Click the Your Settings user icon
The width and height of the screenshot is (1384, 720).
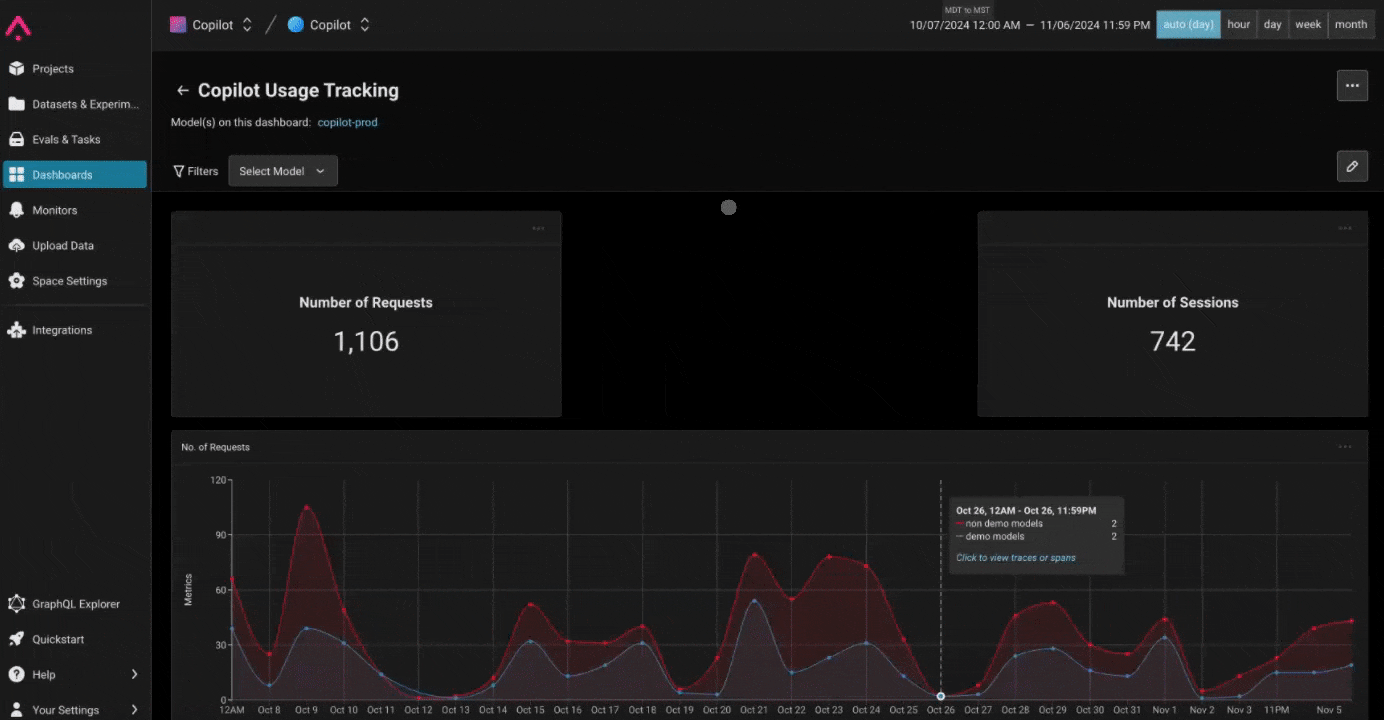tap(16, 709)
